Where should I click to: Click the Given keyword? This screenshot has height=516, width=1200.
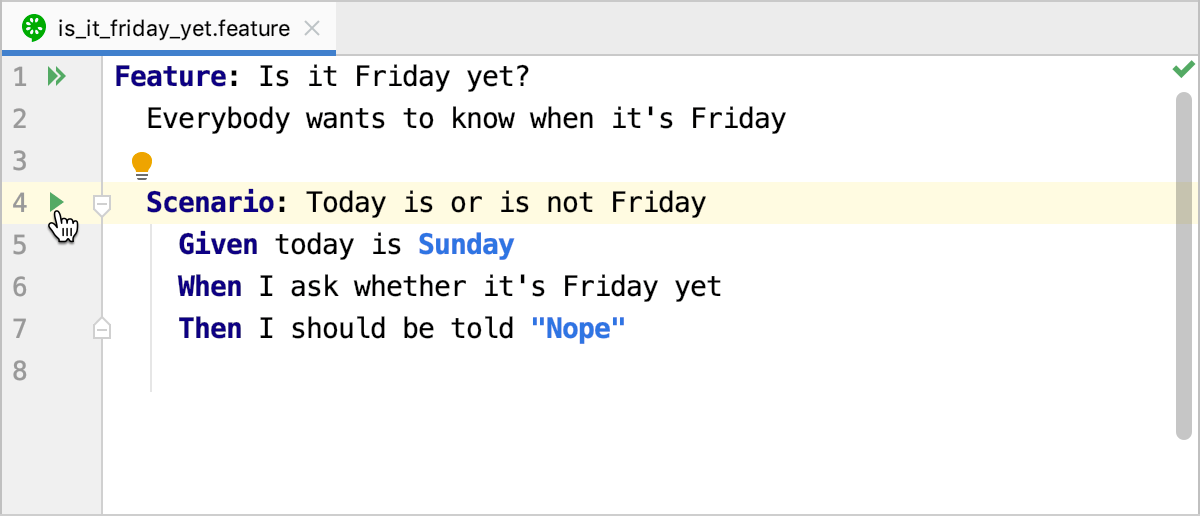(217, 245)
